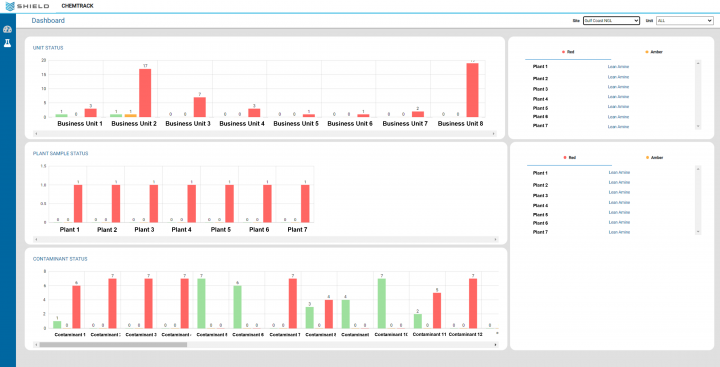The height and width of the screenshot is (367, 720).
Task: Open the Unit dropdown showing ALL
Action: pyautogui.click(x=684, y=21)
